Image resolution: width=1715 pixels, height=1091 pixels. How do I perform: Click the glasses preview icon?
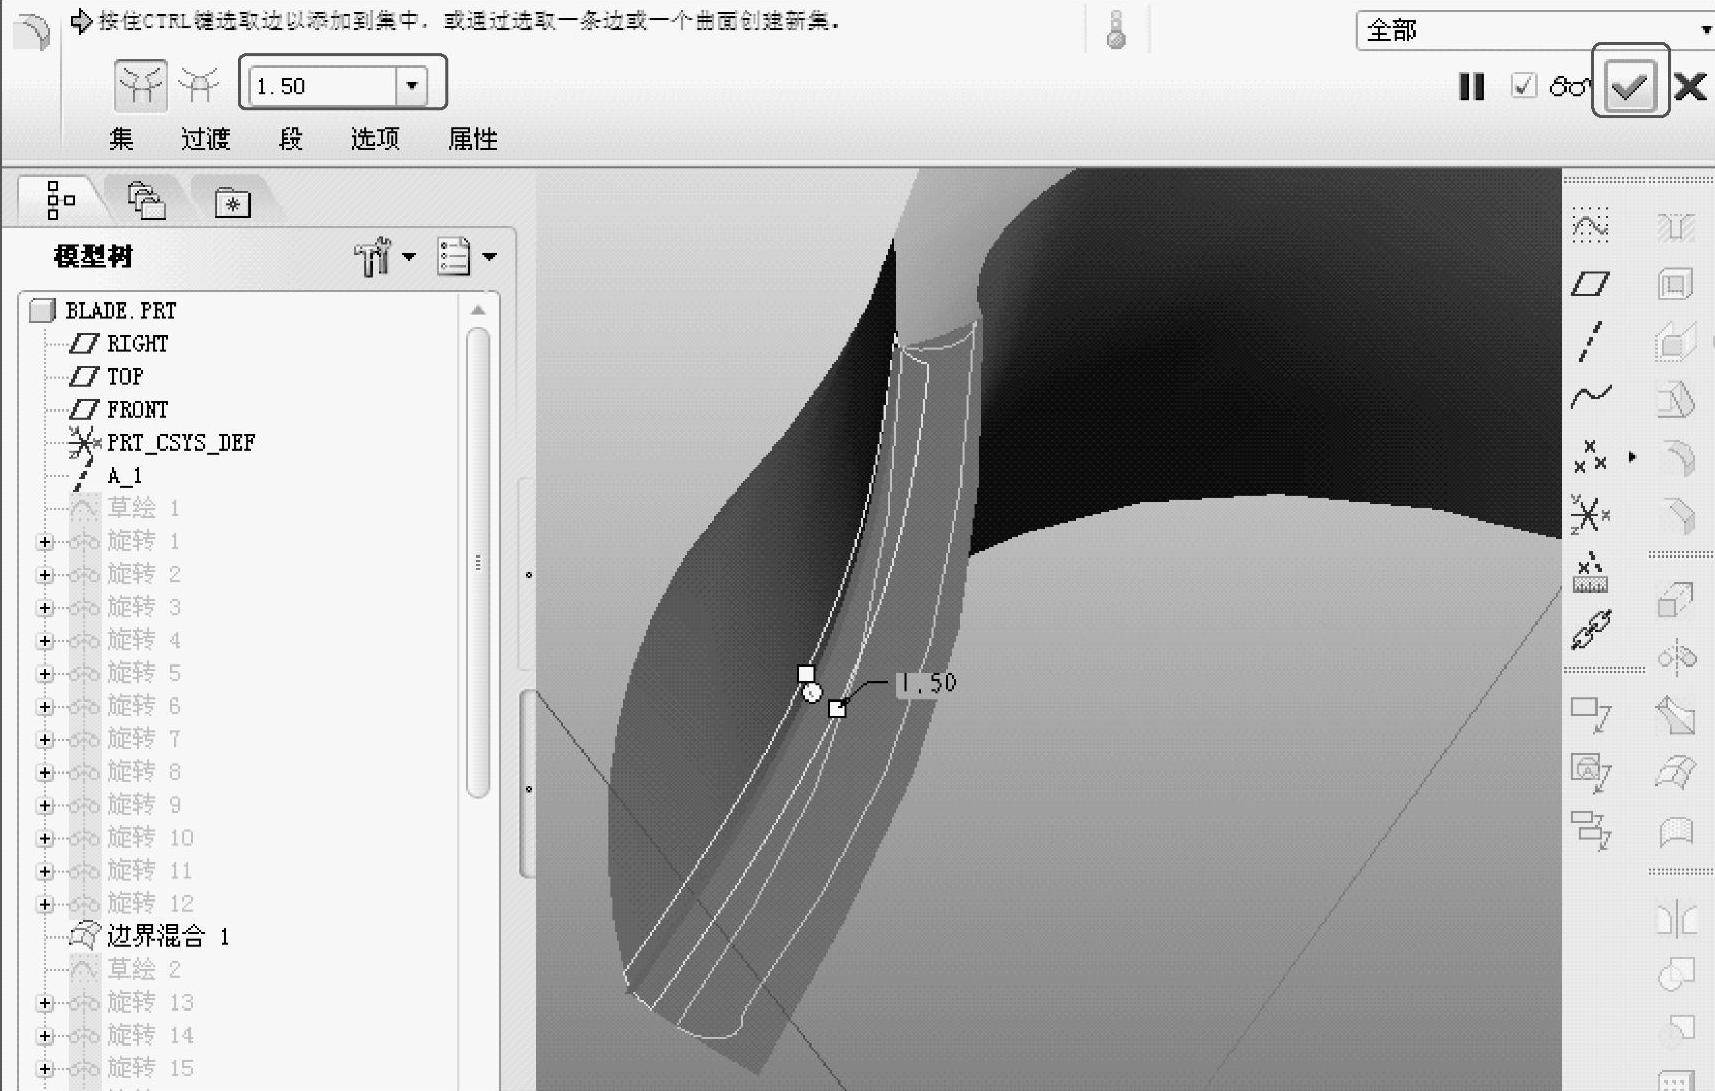click(x=1569, y=87)
